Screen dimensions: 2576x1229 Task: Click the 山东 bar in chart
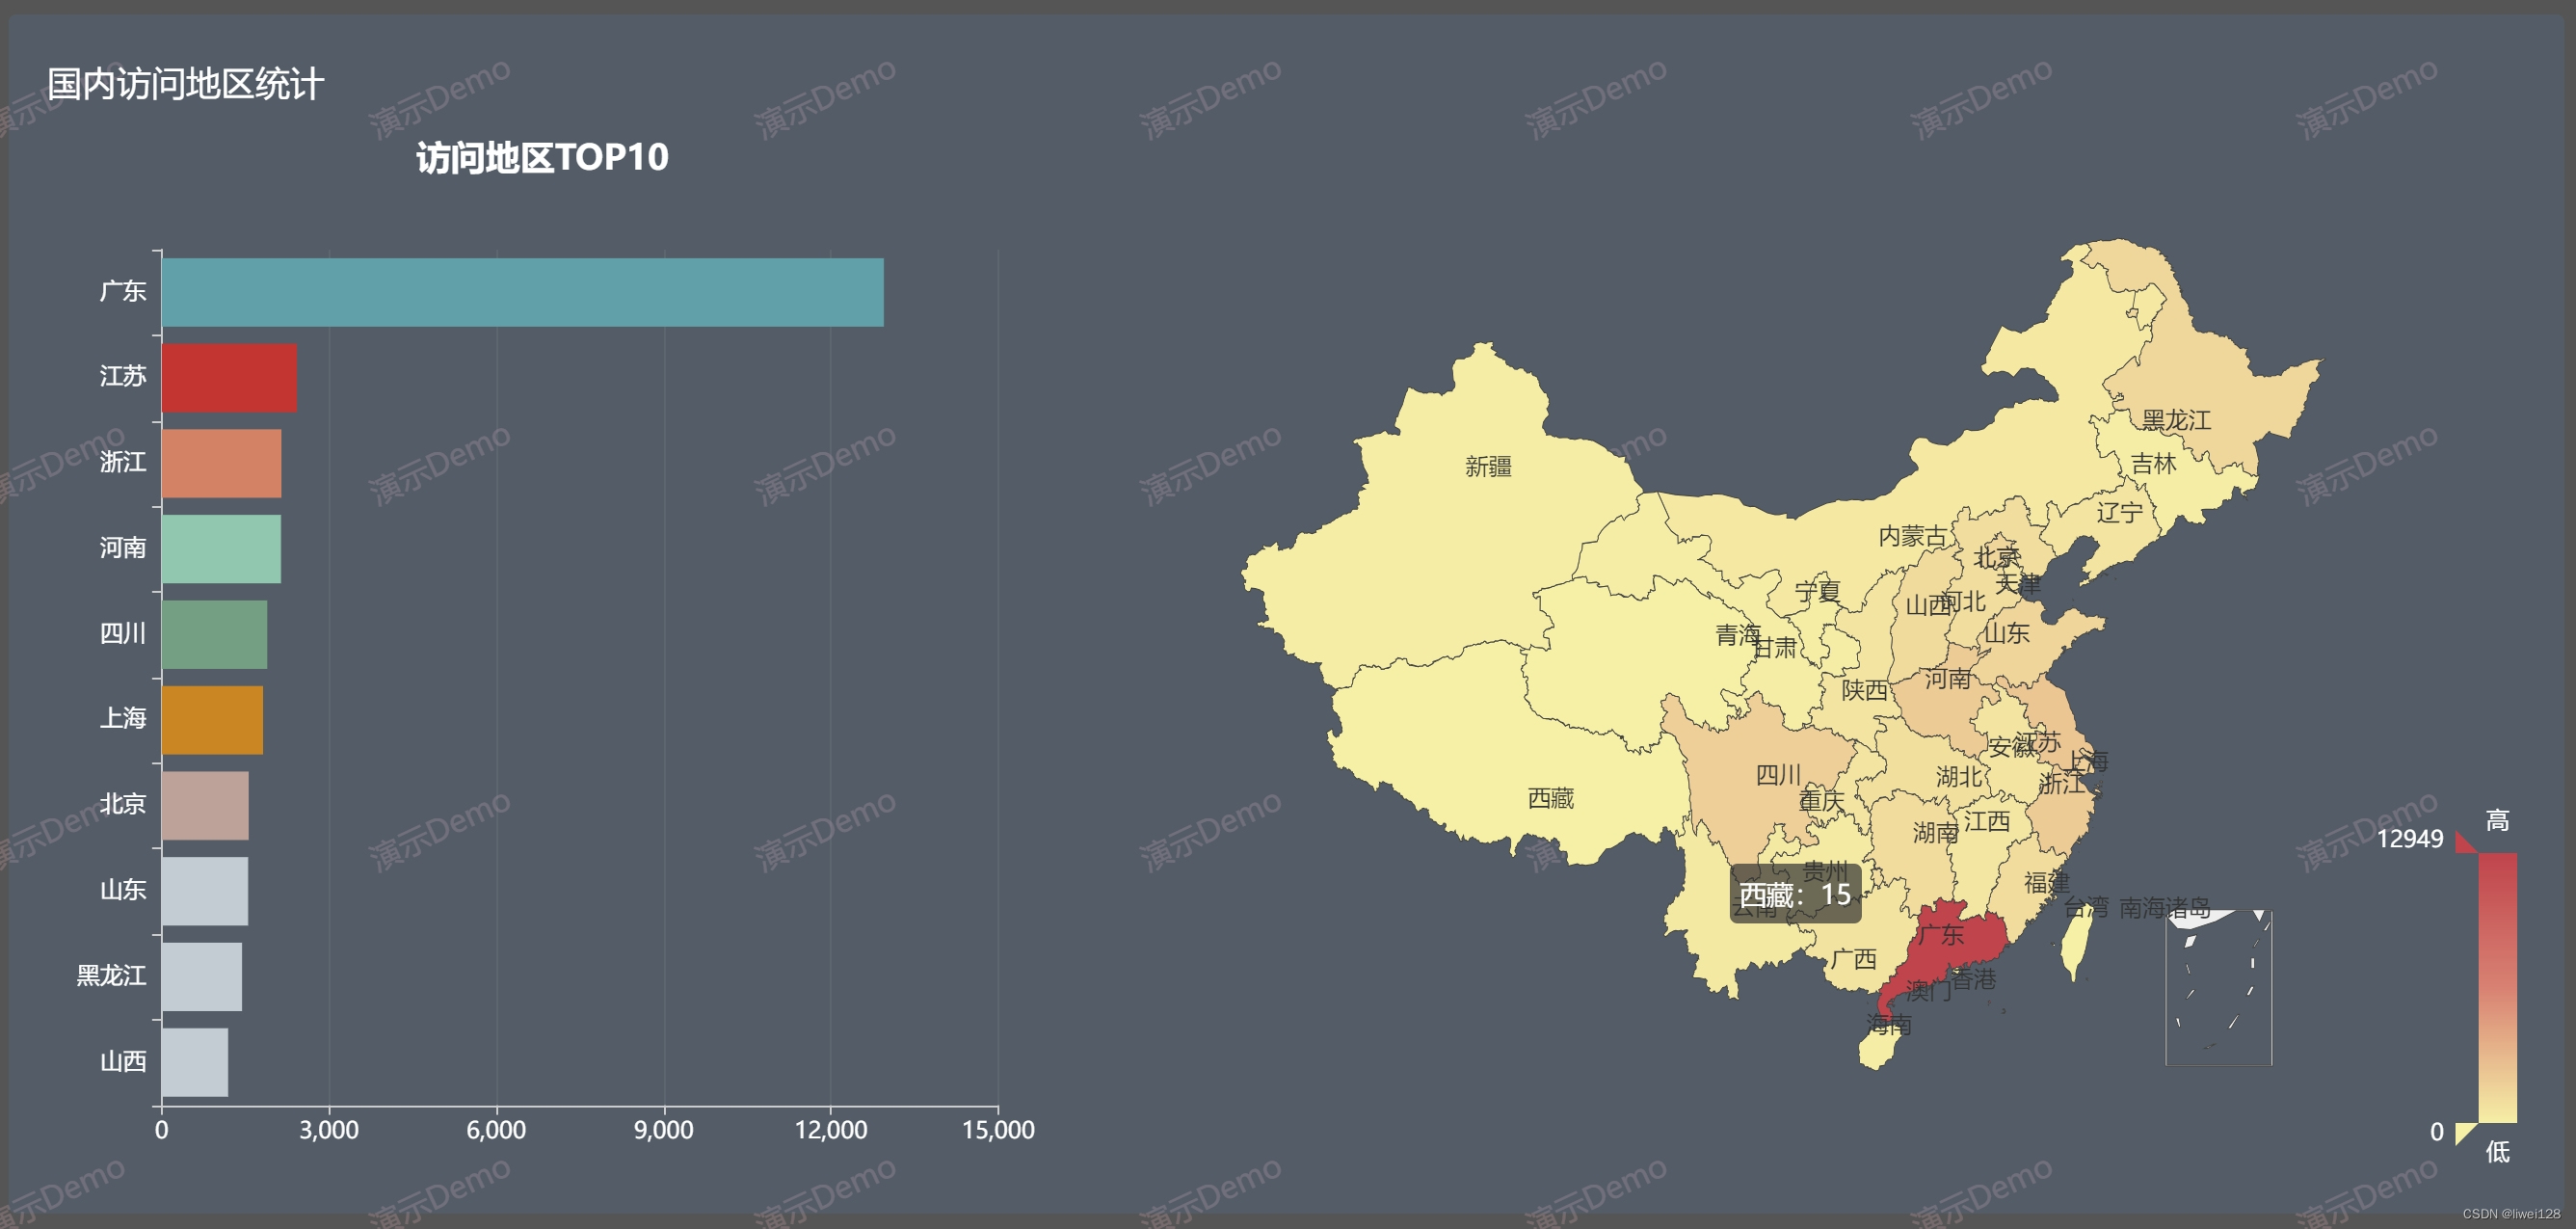point(205,891)
